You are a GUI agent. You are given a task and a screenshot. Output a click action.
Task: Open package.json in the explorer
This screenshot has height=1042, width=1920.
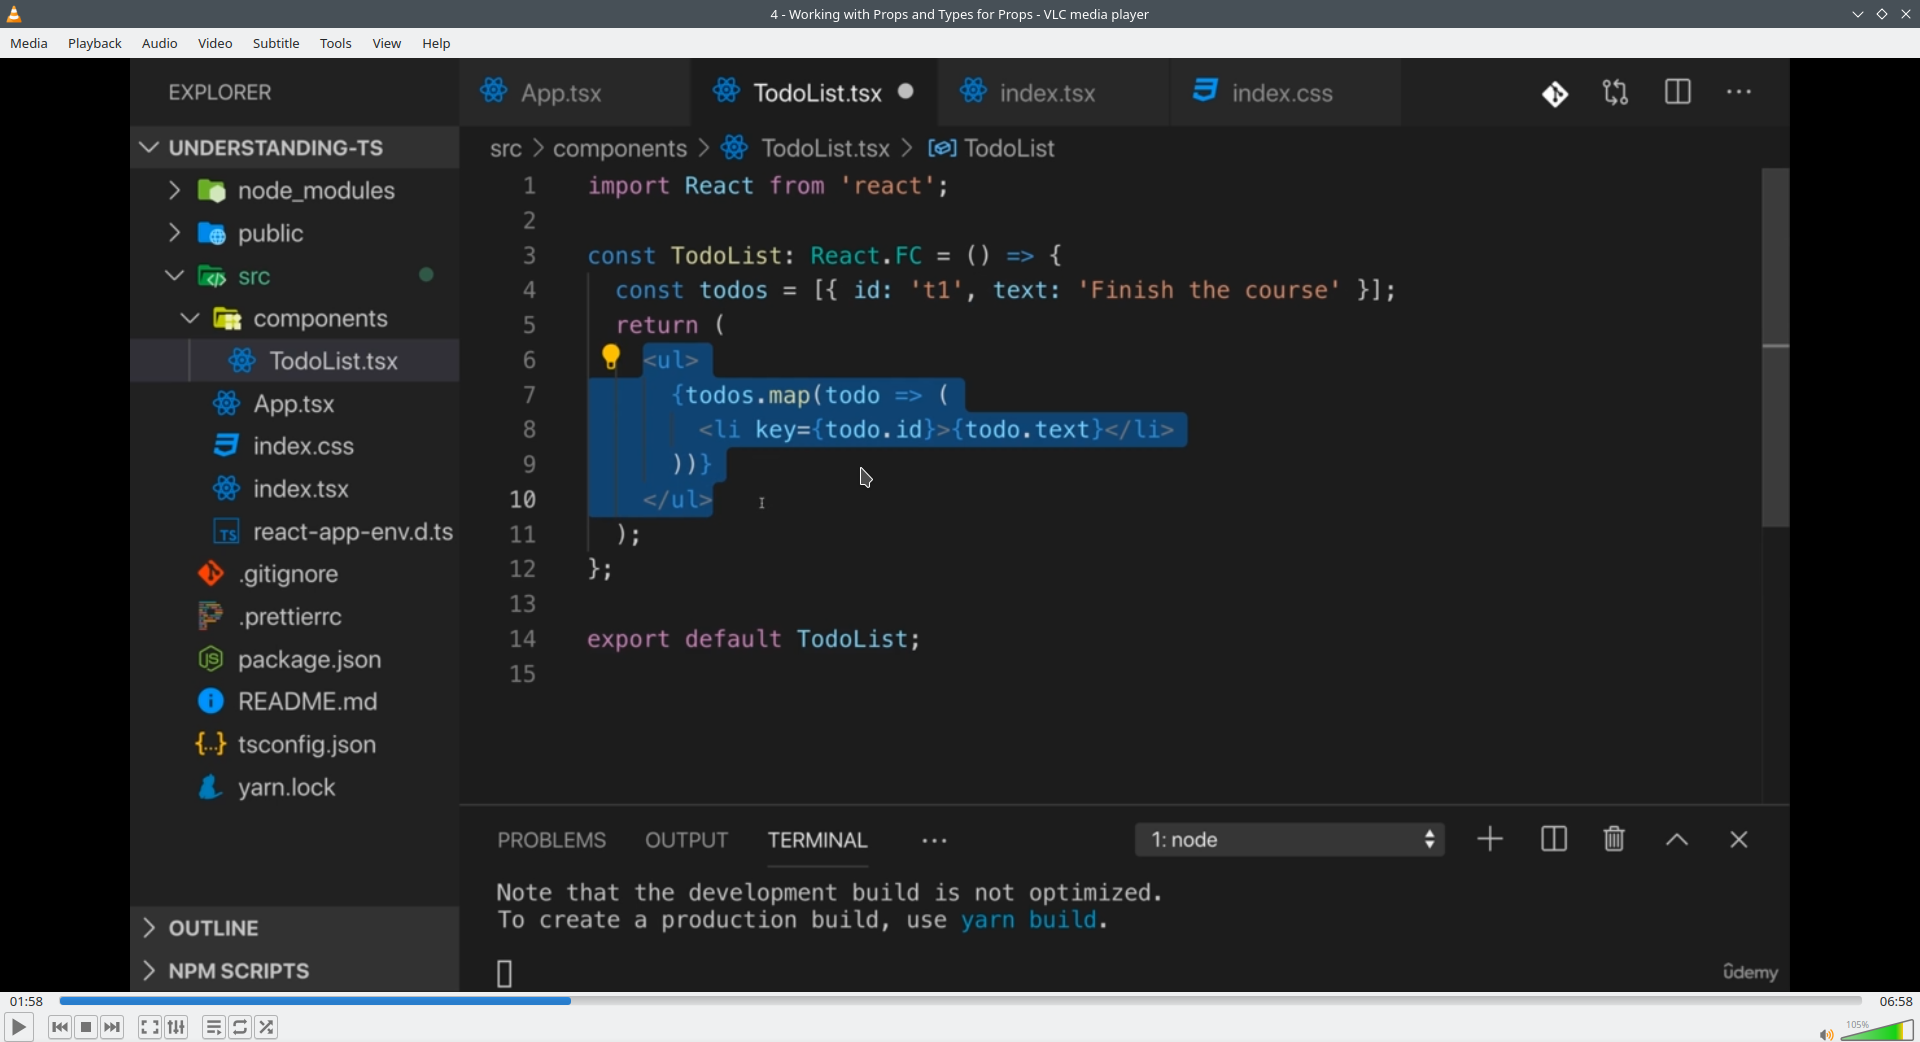295,660
